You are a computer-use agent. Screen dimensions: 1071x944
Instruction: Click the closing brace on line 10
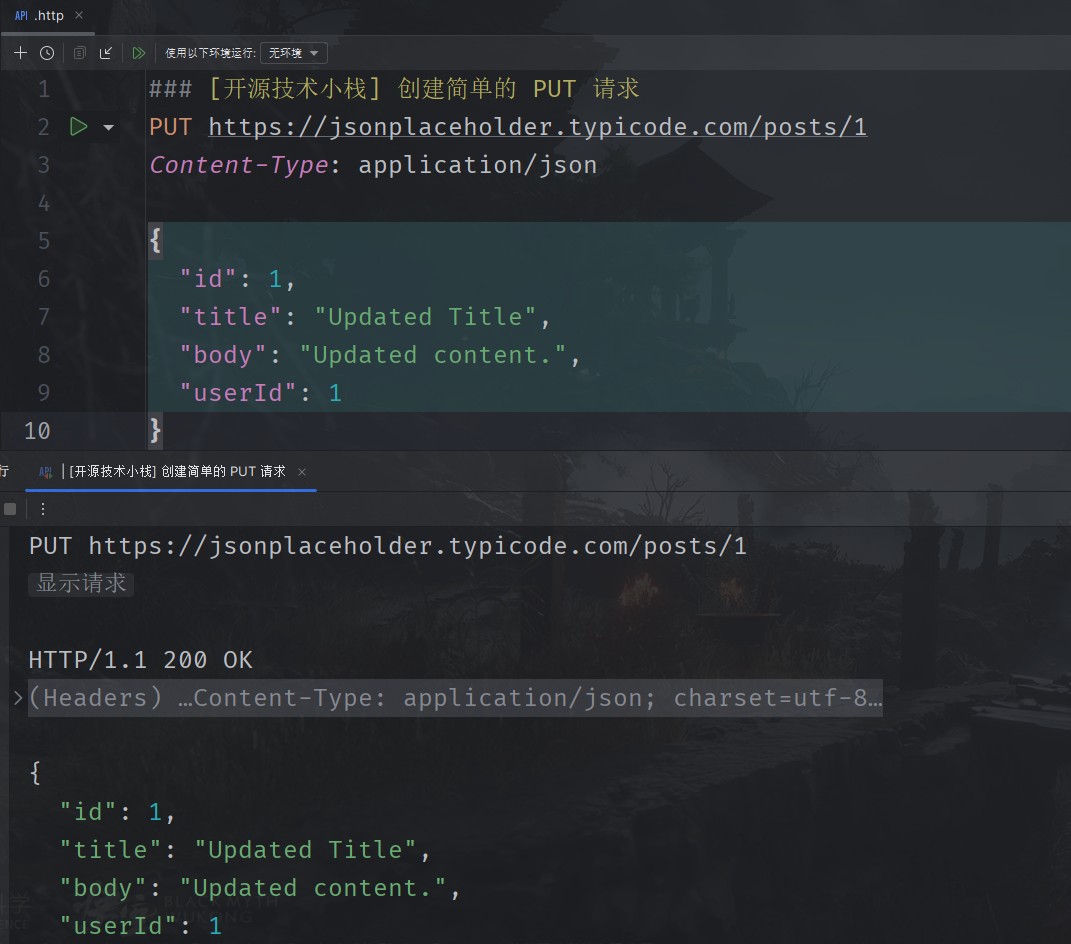(x=156, y=431)
